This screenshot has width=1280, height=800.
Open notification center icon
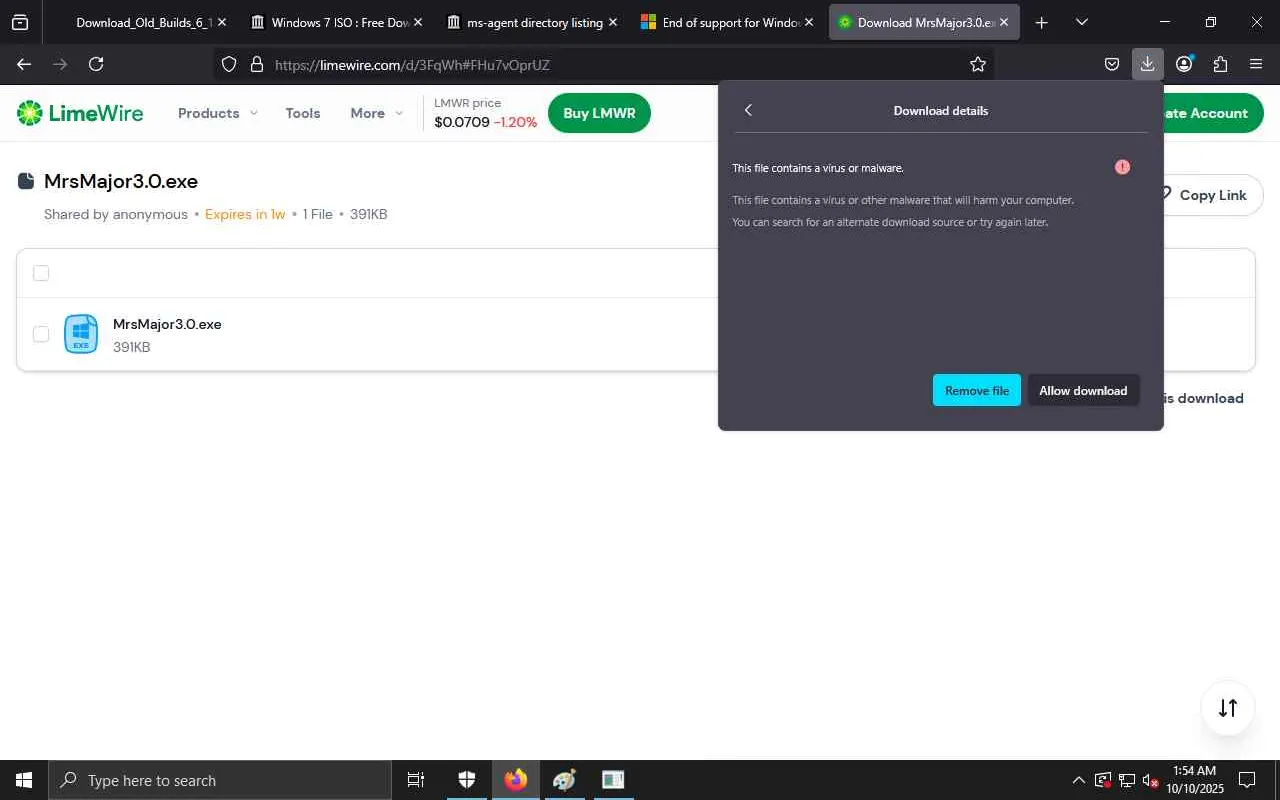[1247, 780]
